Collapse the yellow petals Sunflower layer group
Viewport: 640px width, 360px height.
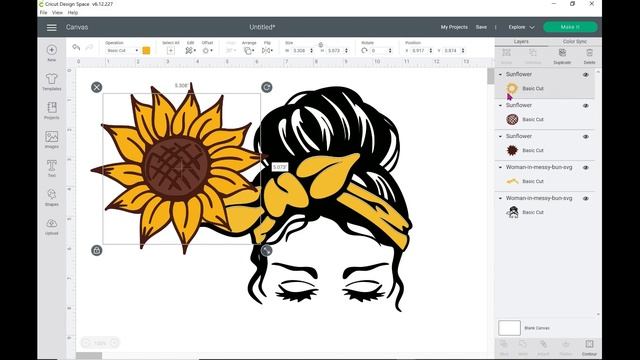click(x=500, y=74)
